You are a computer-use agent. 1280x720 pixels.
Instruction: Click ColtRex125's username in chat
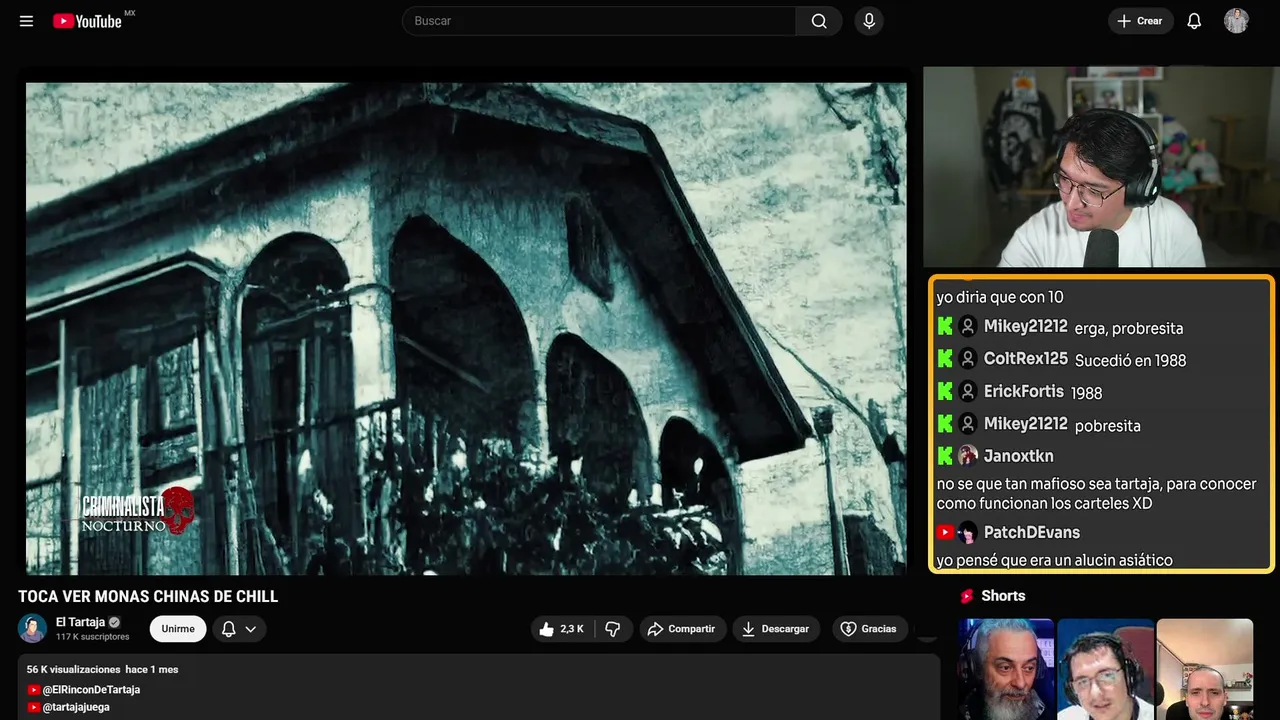[x=1026, y=359]
